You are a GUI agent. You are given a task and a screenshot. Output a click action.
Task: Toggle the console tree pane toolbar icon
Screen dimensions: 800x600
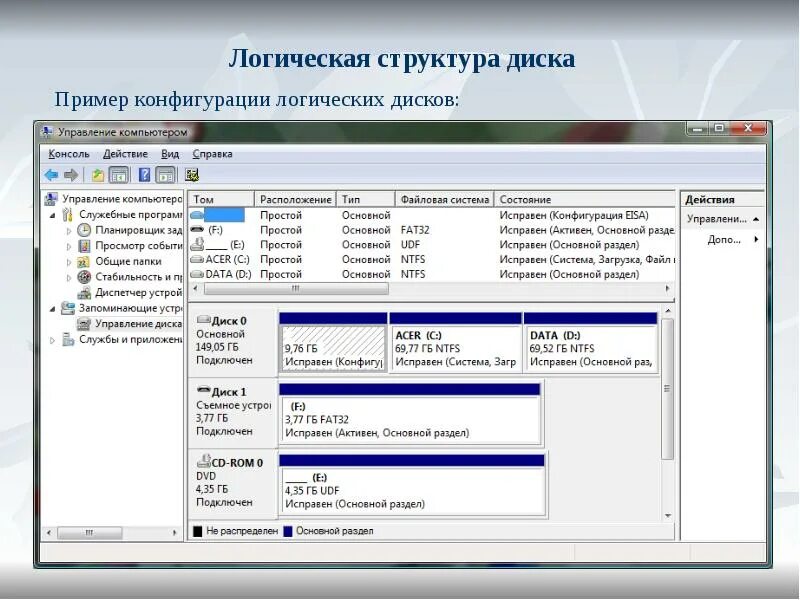[118, 175]
